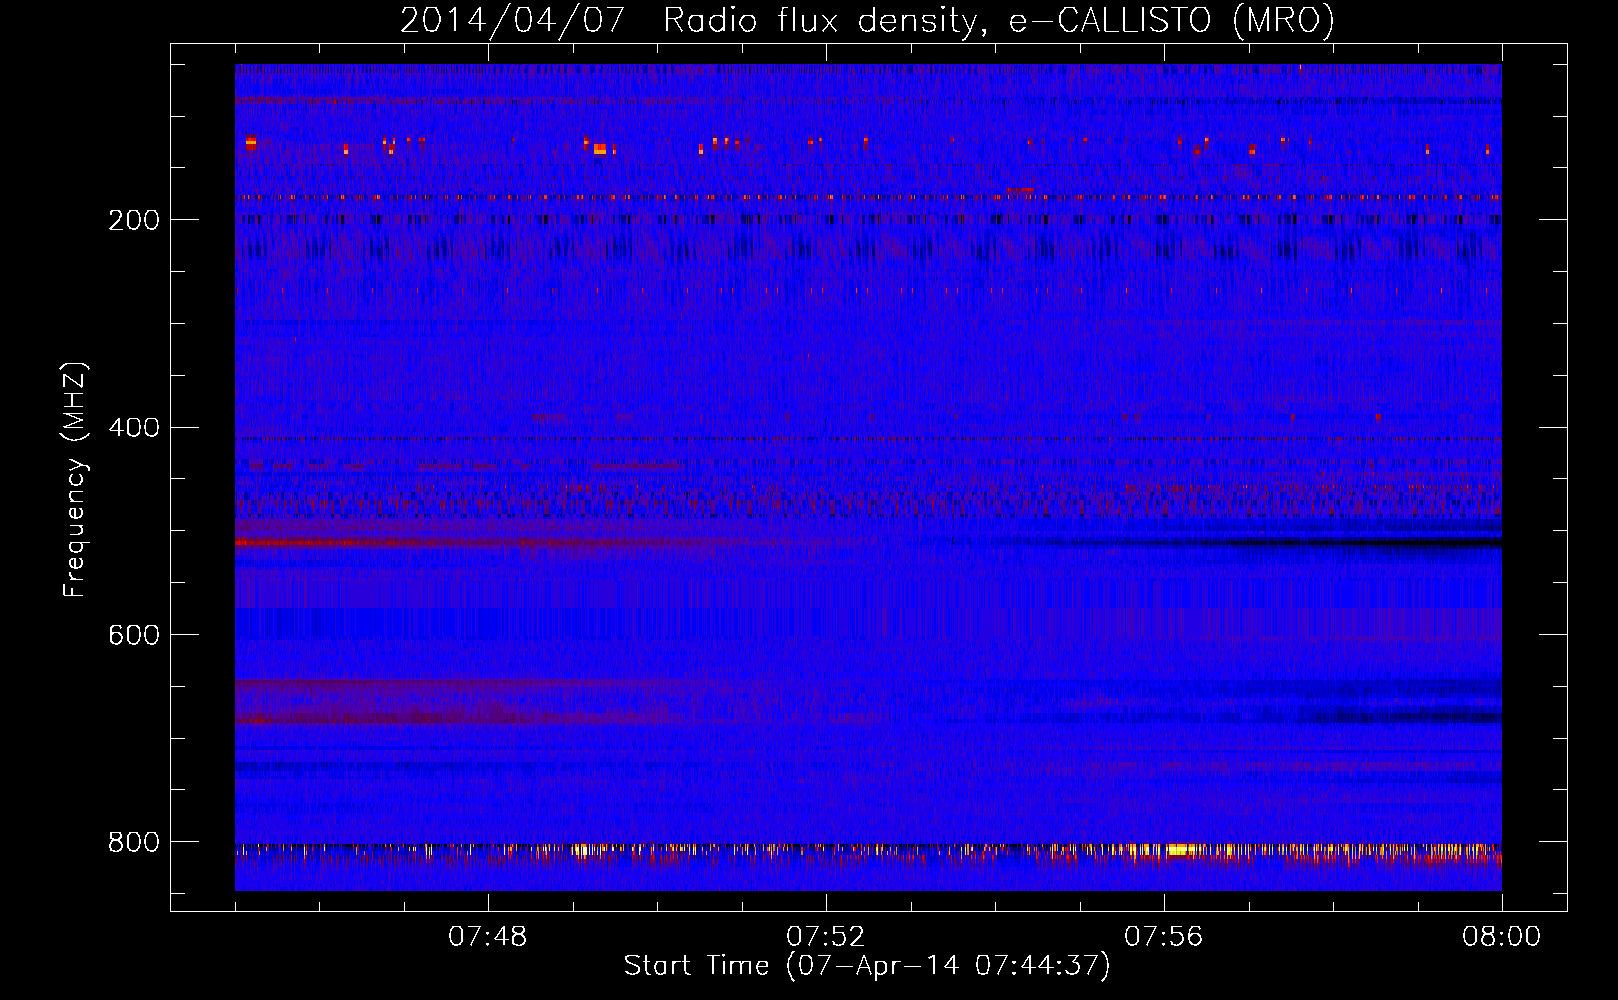Click the 07:48 time tick label

coord(488,937)
